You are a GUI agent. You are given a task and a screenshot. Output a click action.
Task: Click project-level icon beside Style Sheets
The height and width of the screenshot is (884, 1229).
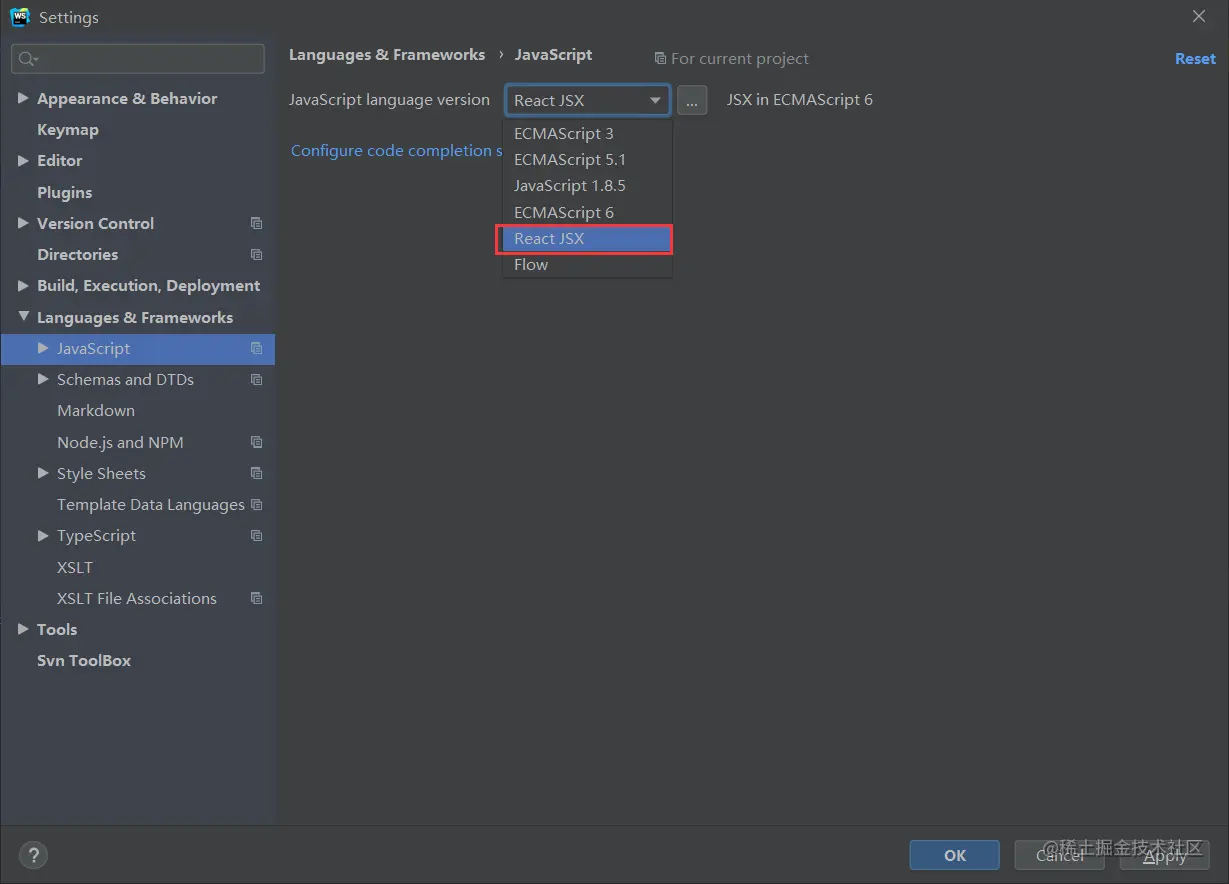pos(257,473)
